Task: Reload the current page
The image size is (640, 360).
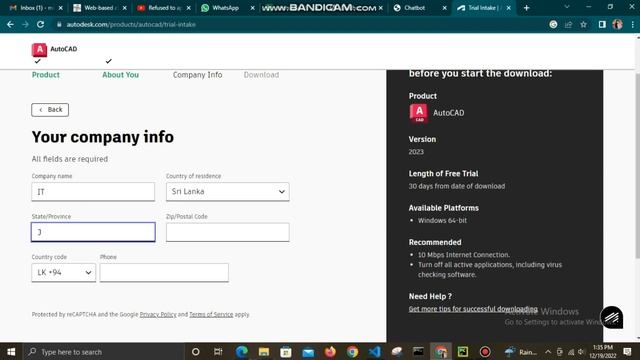Action: point(40,24)
